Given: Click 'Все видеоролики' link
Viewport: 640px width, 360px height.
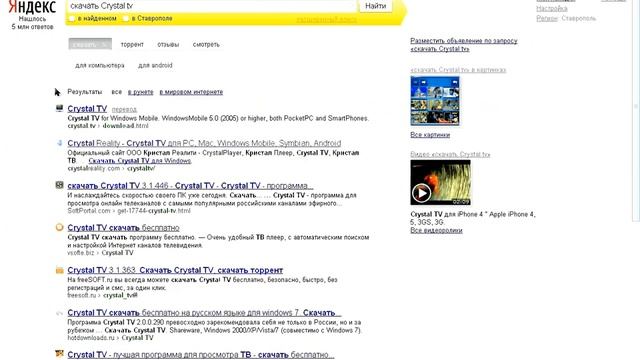Looking at the screenshot, I should (436, 230).
